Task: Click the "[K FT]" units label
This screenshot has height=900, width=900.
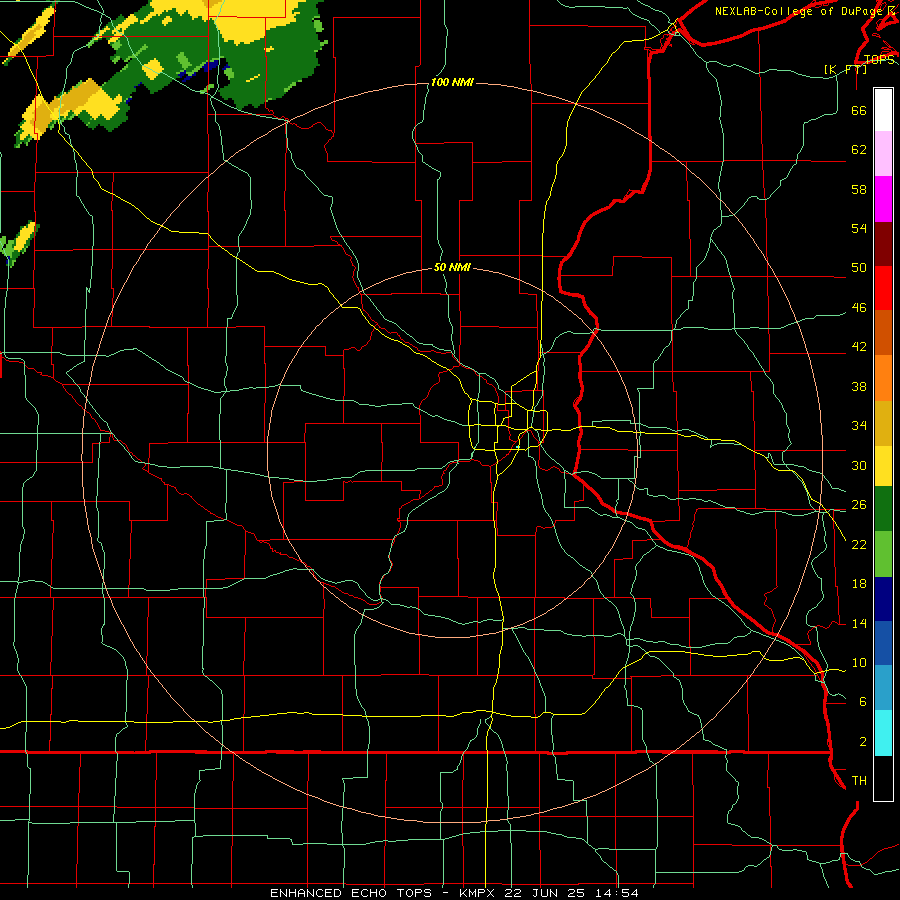Action: click(x=845, y=69)
